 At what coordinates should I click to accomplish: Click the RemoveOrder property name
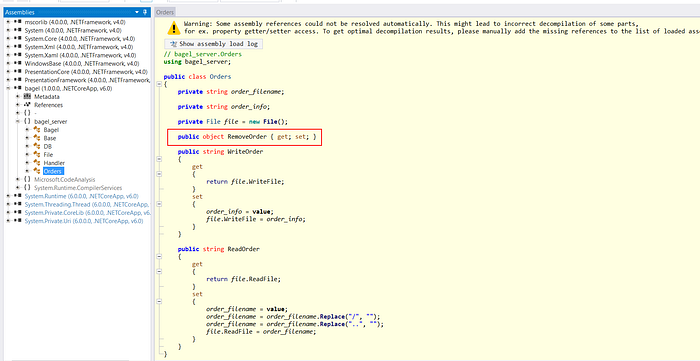(247, 137)
